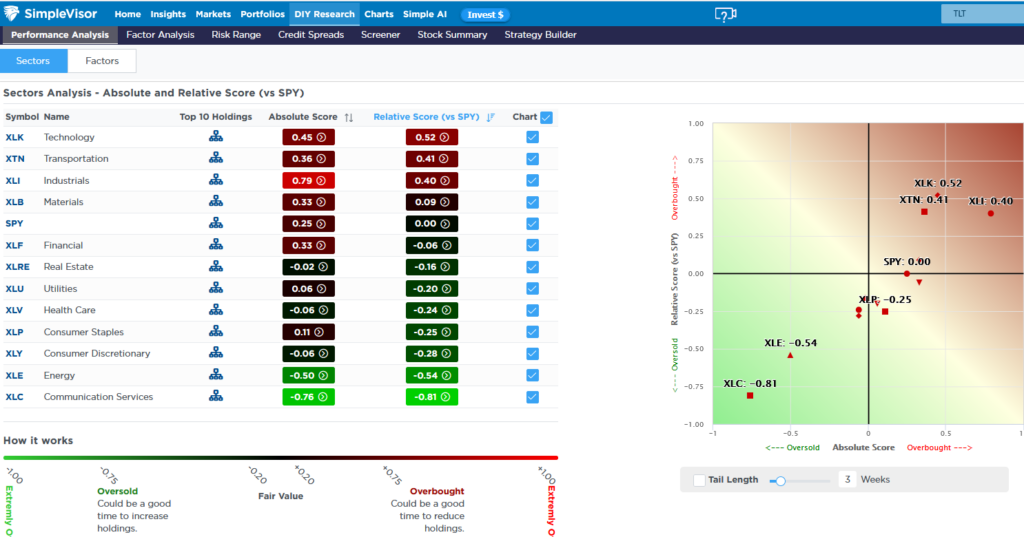Screen dimensions: 1024x537
Task: Expand XLC relative score -0.81 details
Action: tap(432, 397)
